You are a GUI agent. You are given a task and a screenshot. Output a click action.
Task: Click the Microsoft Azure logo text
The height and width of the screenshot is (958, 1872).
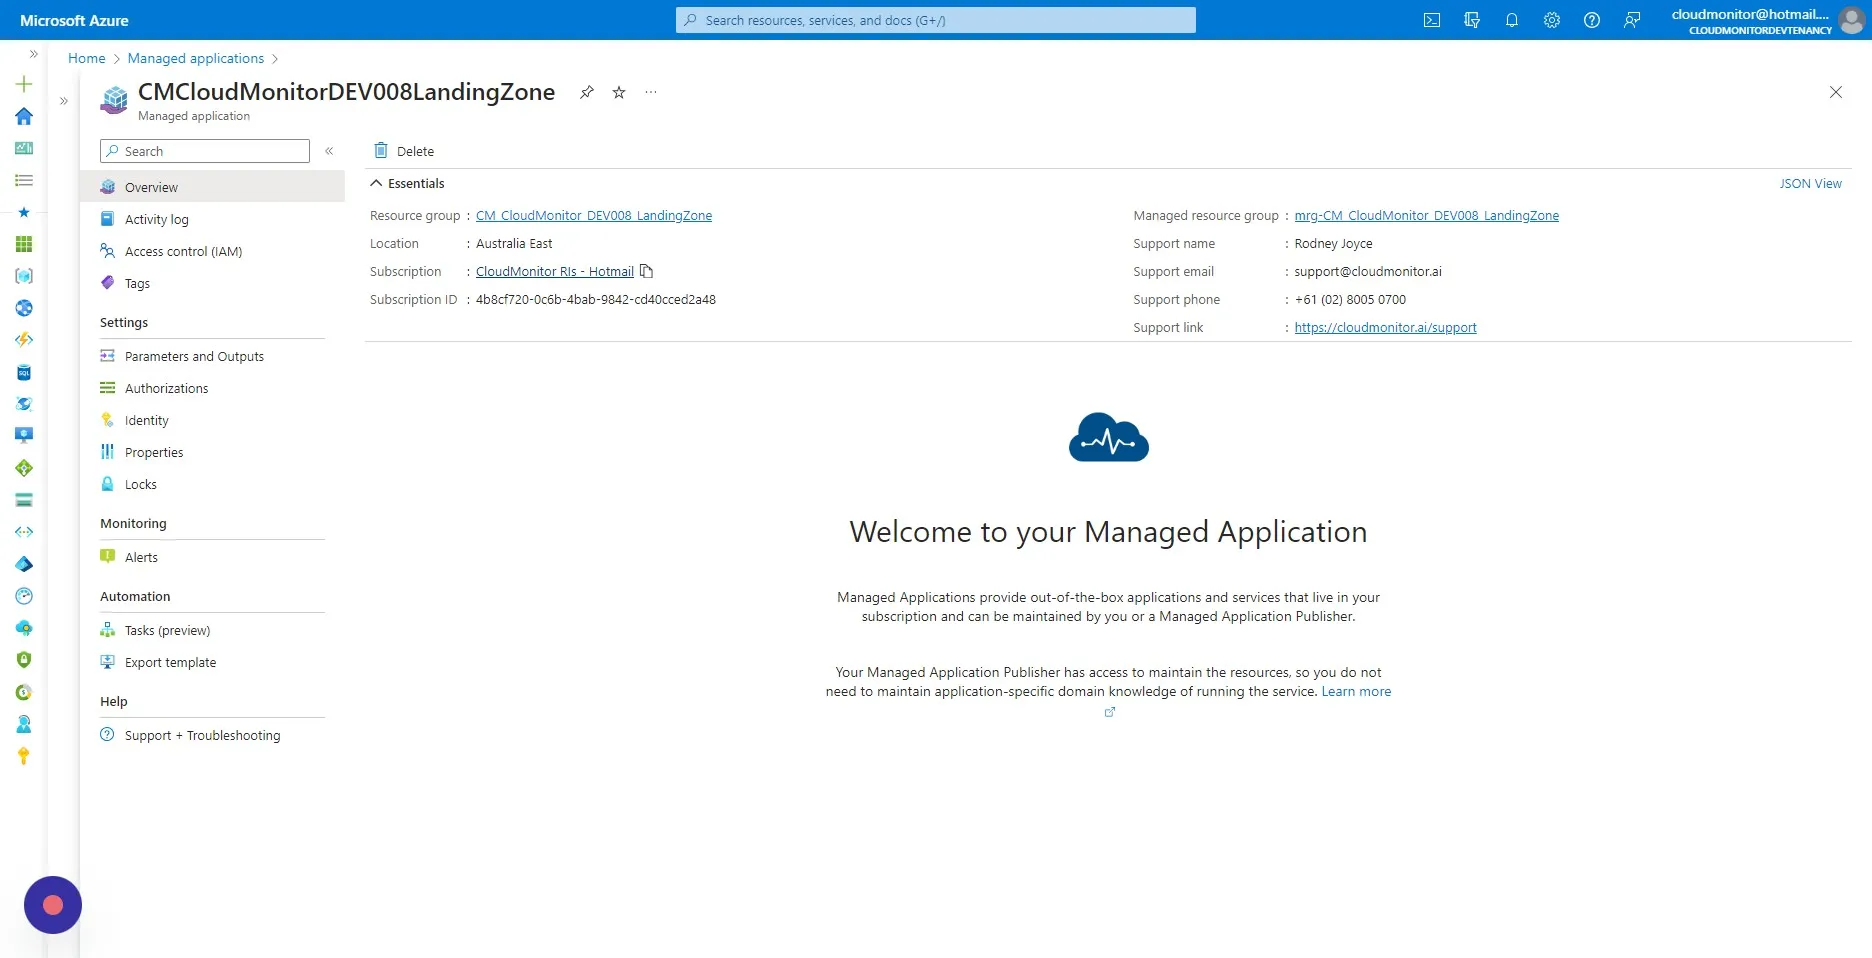tap(74, 20)
